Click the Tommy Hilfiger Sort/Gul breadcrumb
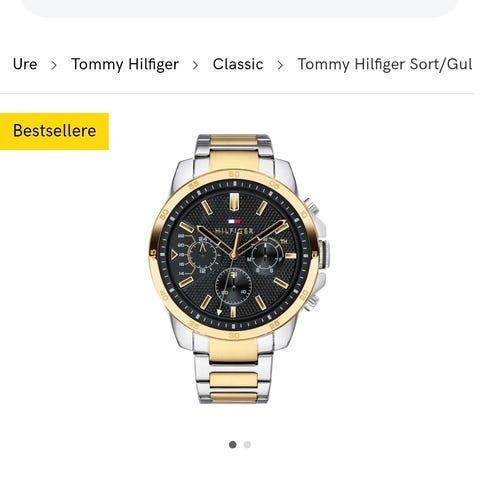Image resolution: width=480 pixels, height=480 pixels. [384, 64]
